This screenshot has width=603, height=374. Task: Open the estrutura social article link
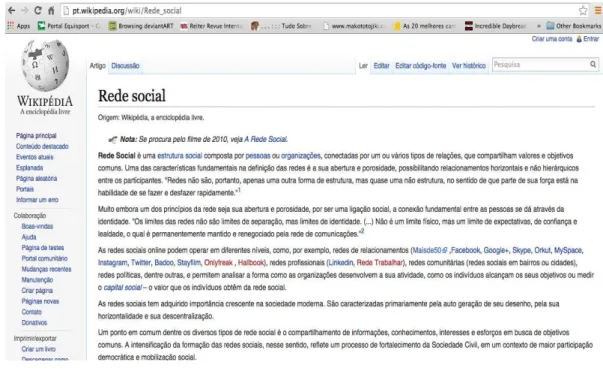click(x=180, y=156)
